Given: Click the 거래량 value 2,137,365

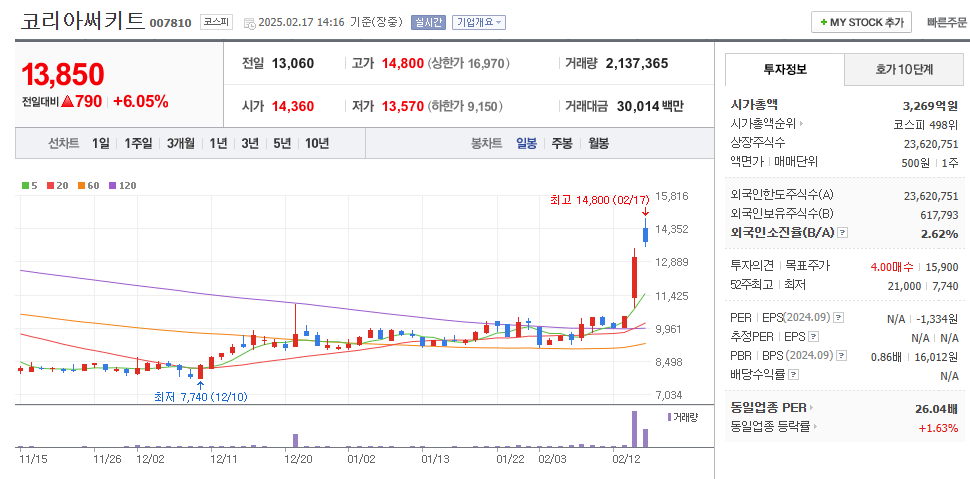Looking at the screenshot, I should click(x=637, y=63).
